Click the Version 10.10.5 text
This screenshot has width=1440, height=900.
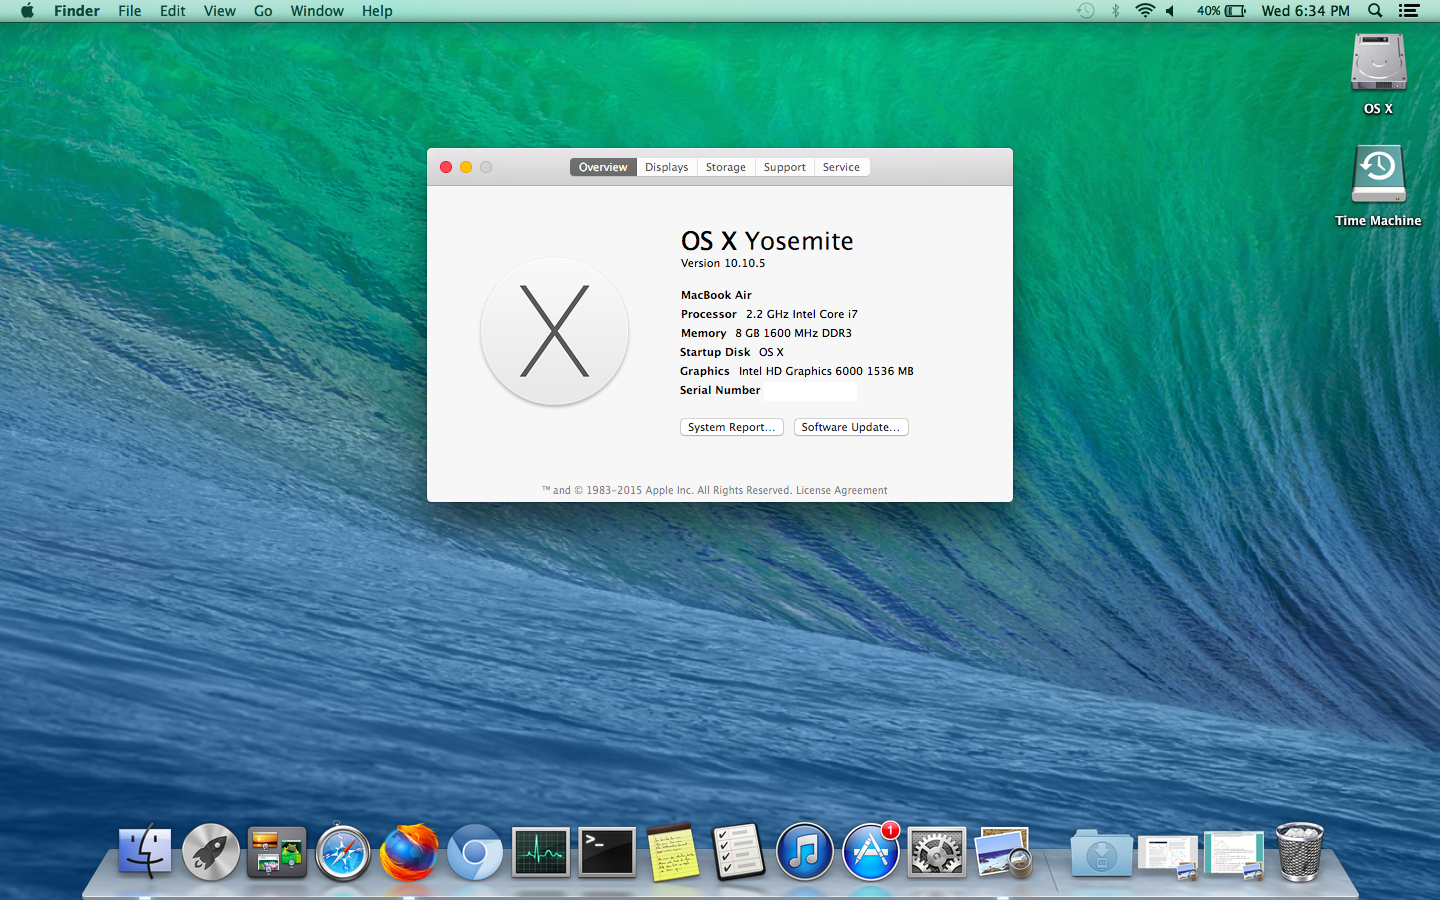click(723, 263)
